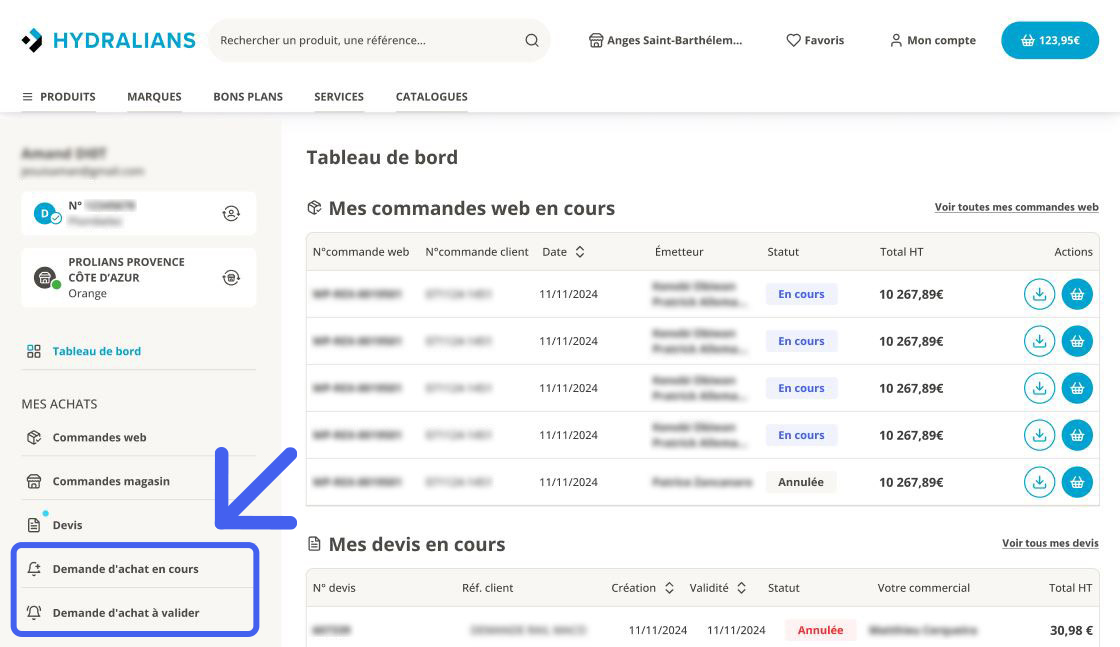Open the CATALOGUES menu
This screenshot has width=1120, height=647.
tap(431, 96)
